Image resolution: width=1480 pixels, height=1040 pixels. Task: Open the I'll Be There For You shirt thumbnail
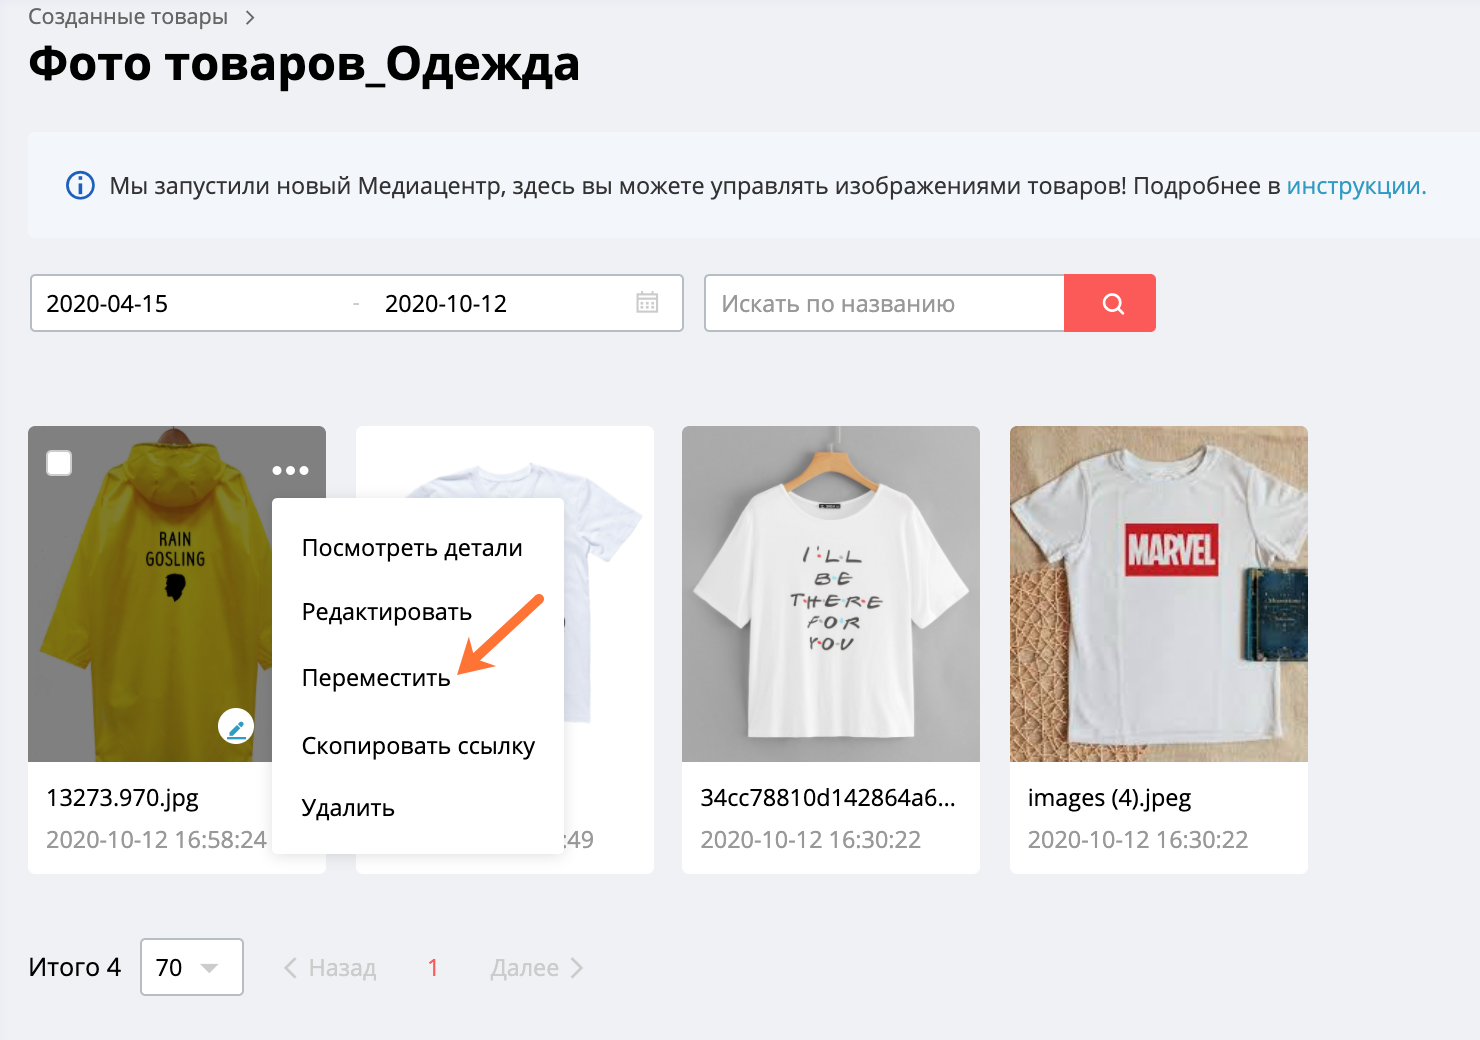831,594
